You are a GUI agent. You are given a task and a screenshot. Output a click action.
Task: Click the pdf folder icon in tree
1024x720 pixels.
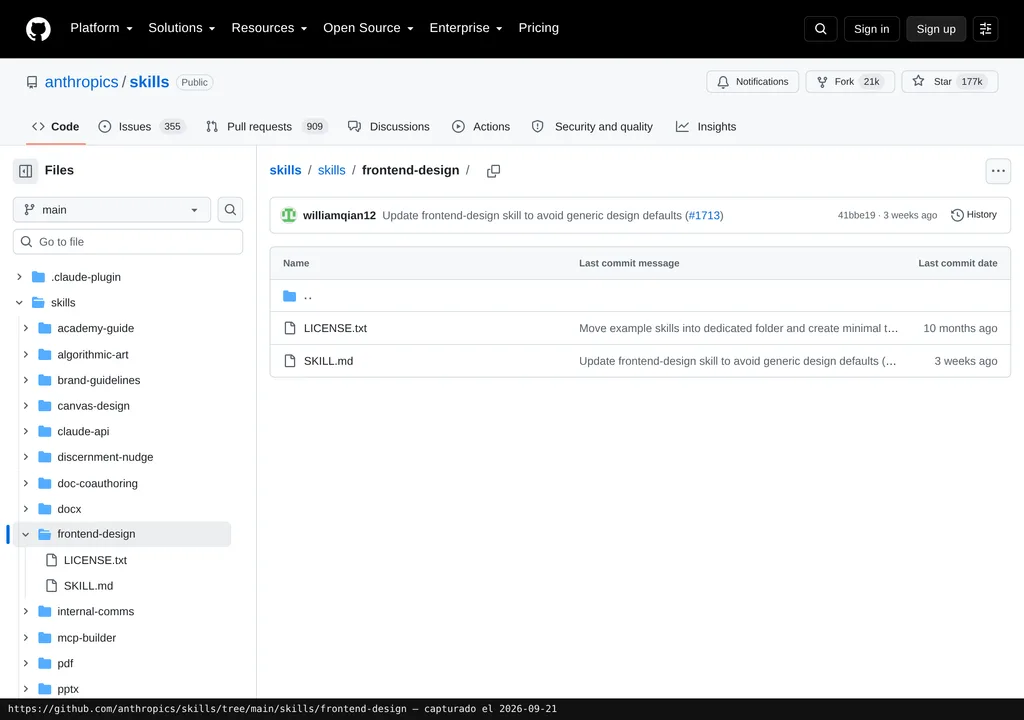click(44, 663)
